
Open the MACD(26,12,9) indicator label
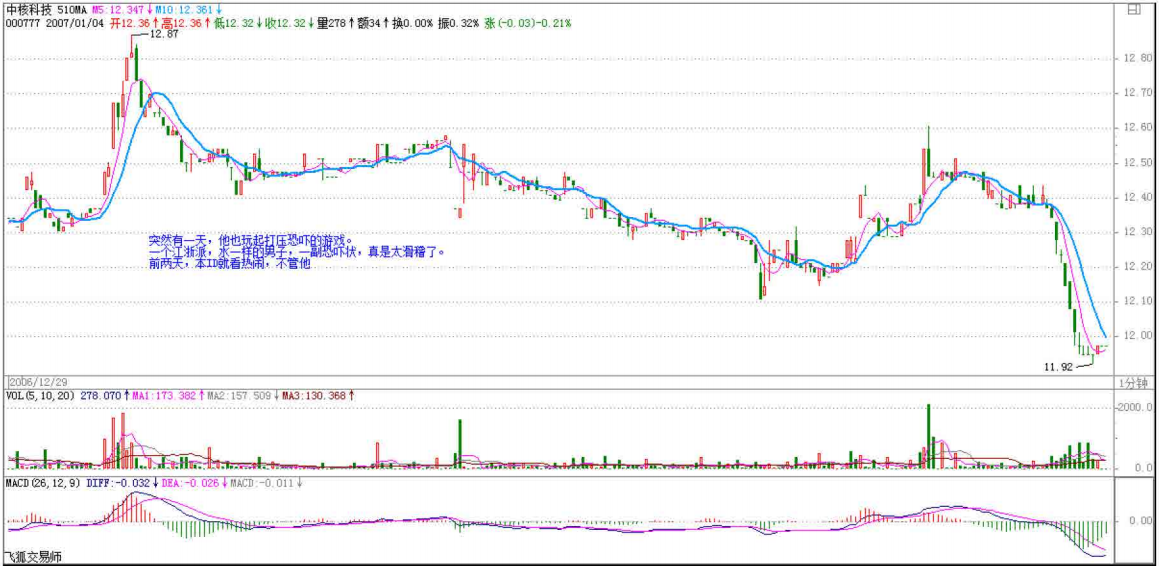(43, 483)
